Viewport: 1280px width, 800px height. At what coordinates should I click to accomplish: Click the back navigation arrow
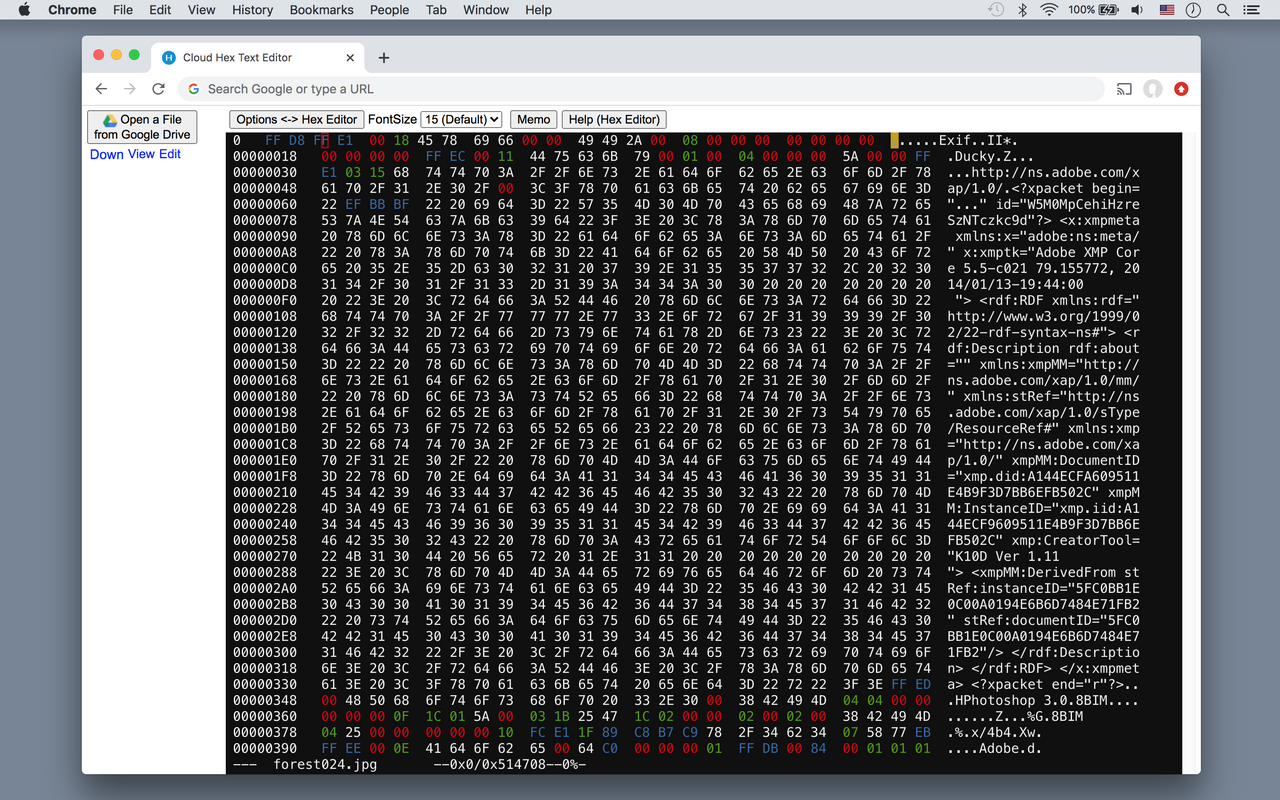(x=101, y=88)
